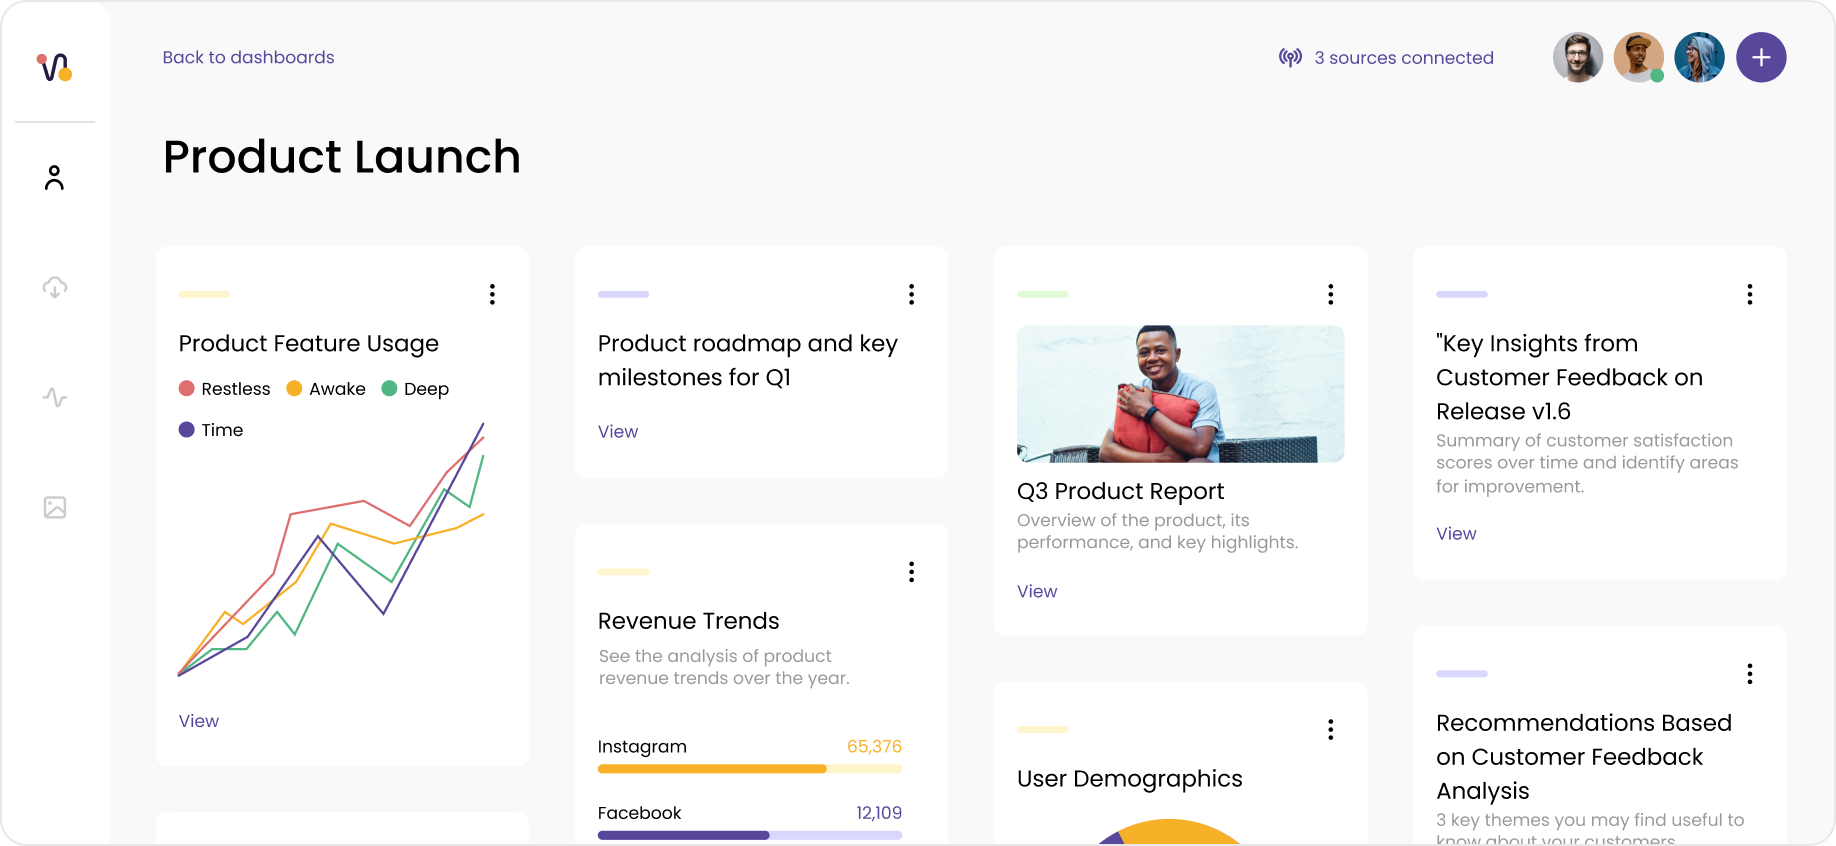Toggle the Awake series in chart legend

[x=326, y=389]
